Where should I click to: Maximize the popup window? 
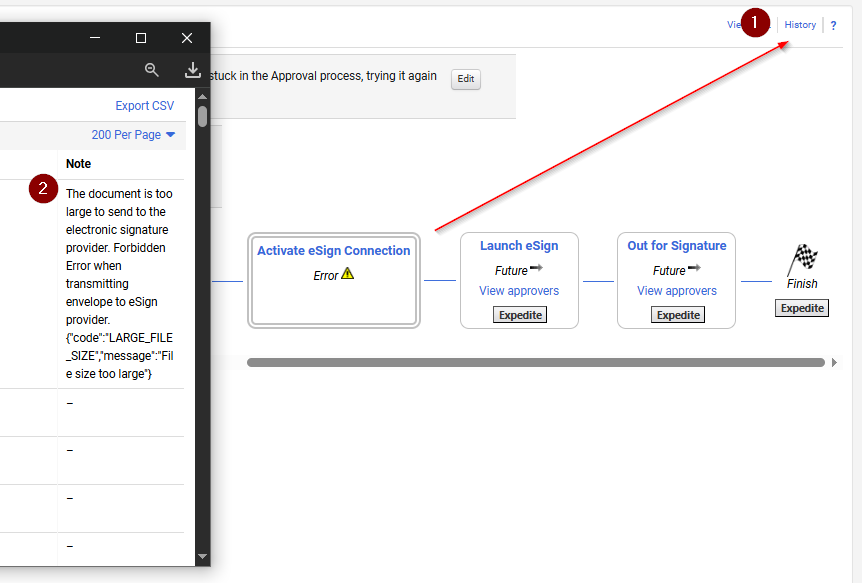point(141,38)
